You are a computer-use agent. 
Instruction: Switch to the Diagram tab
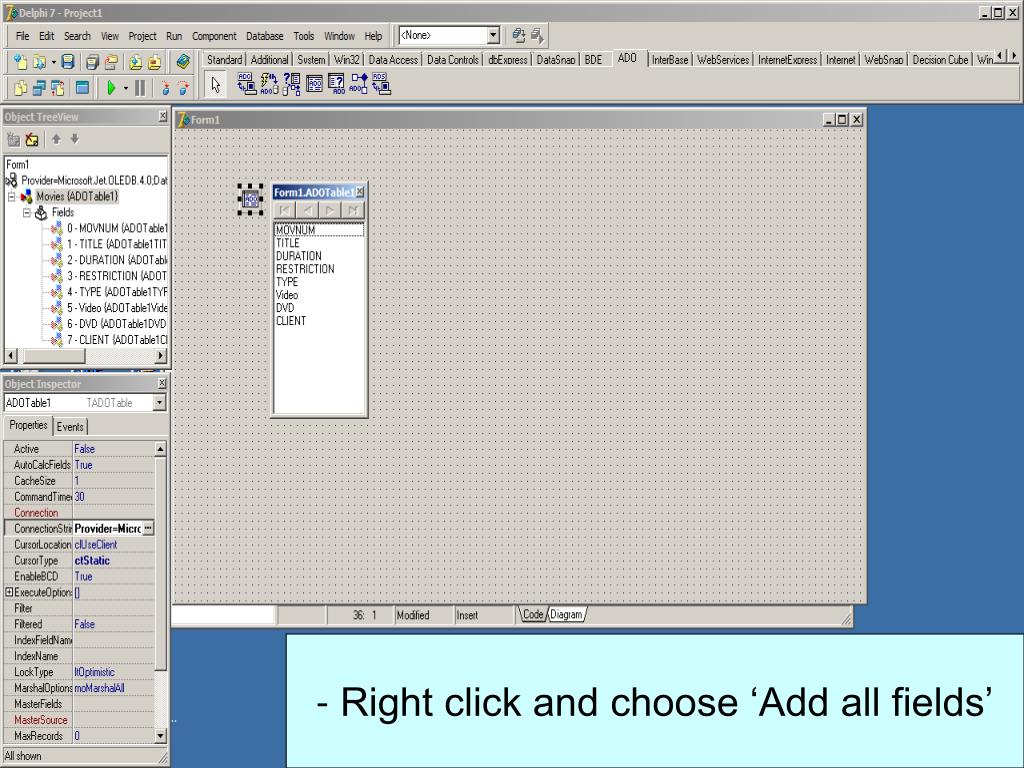[566, 615]
